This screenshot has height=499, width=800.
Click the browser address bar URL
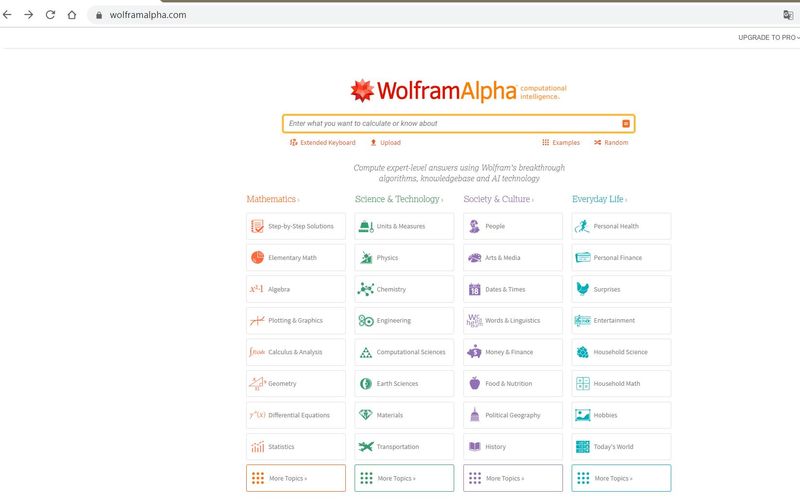tap(155, 15)
